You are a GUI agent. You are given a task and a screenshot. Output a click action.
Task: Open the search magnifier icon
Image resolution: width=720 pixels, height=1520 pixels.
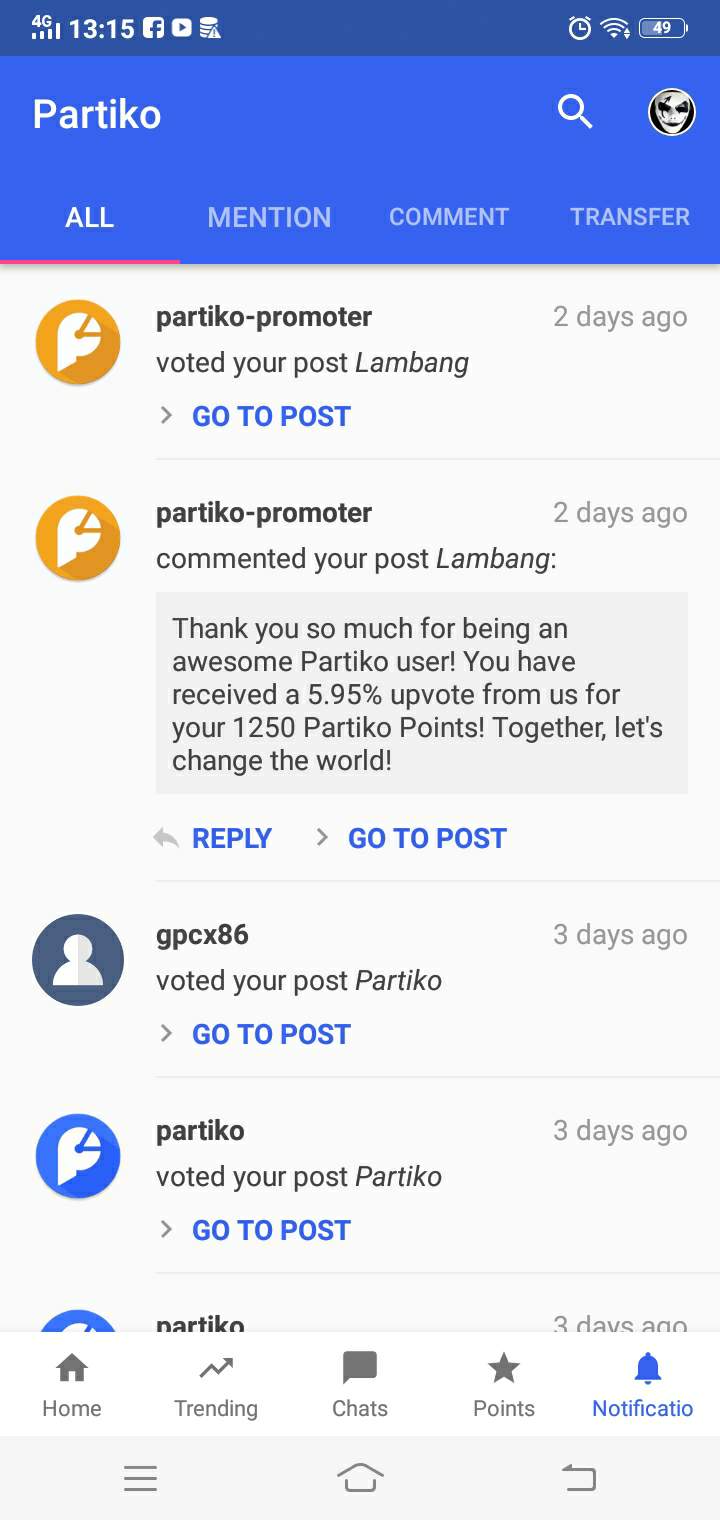tap(575, 112)
